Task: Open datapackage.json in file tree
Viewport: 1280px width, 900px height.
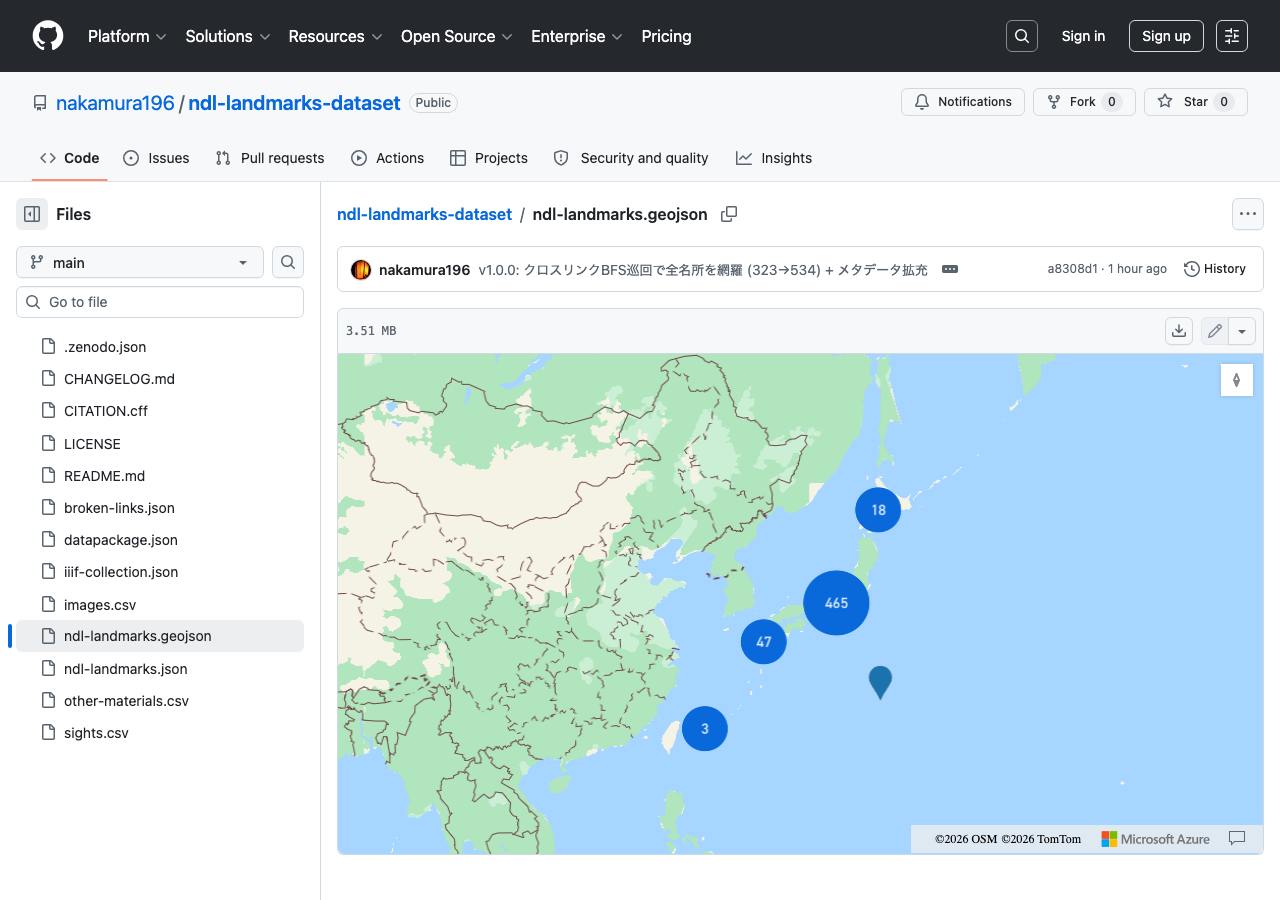Action: pyautogui.click(x=160, y=540)
